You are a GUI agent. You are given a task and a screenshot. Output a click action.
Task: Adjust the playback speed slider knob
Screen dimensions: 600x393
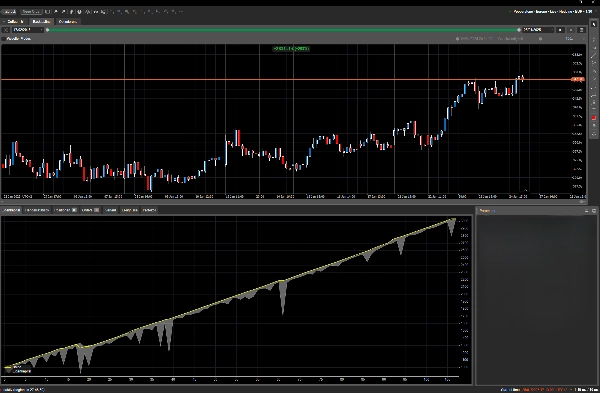coord(540,39)
